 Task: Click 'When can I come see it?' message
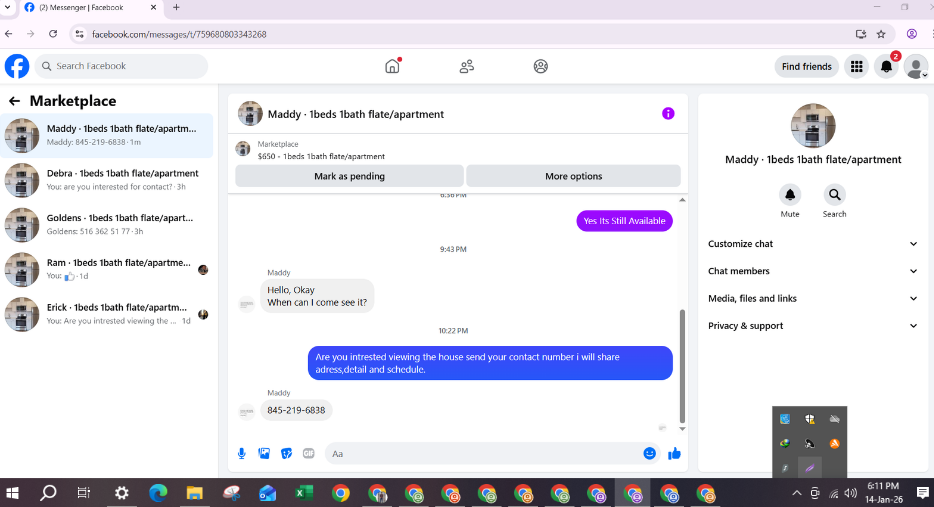click(317, 303)
